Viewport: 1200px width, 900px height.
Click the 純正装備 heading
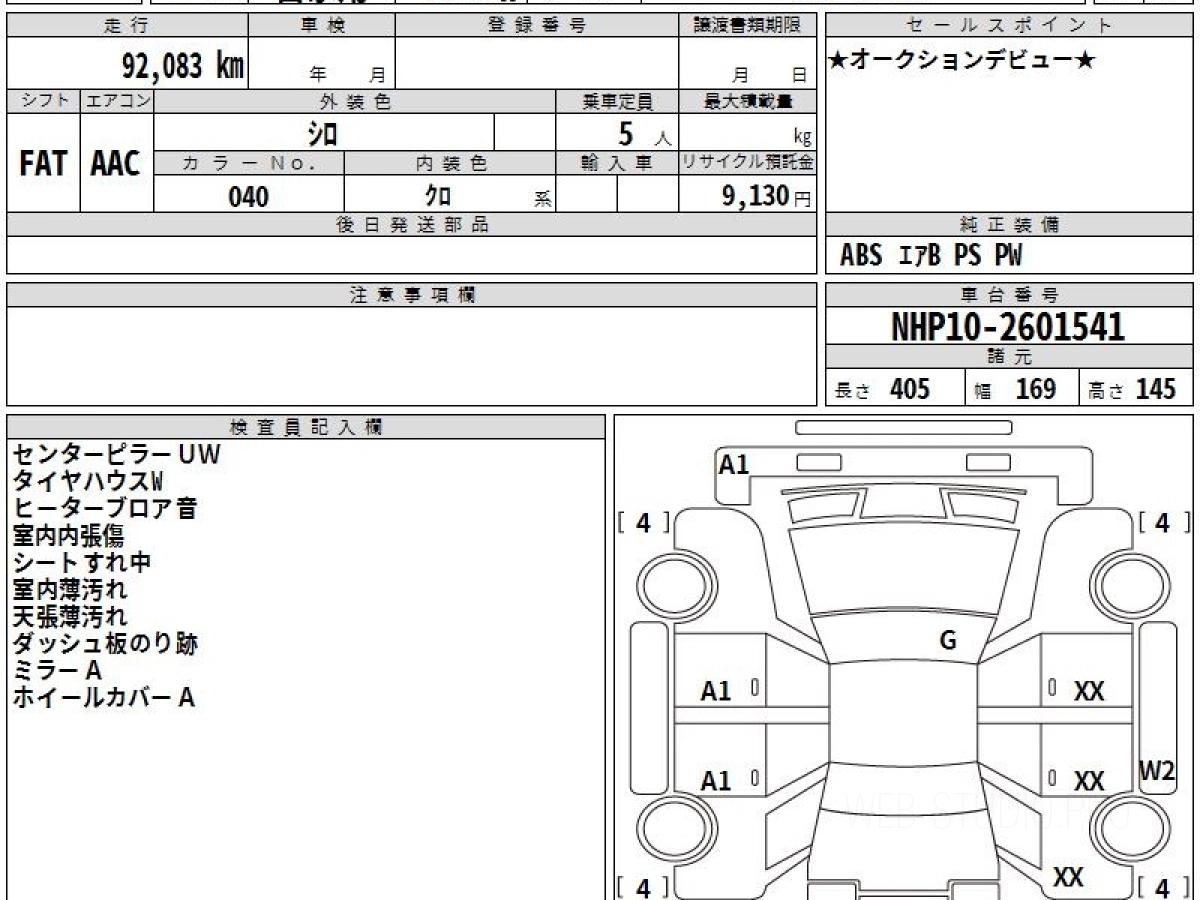pyautogui.click(x=1009, y=225)
